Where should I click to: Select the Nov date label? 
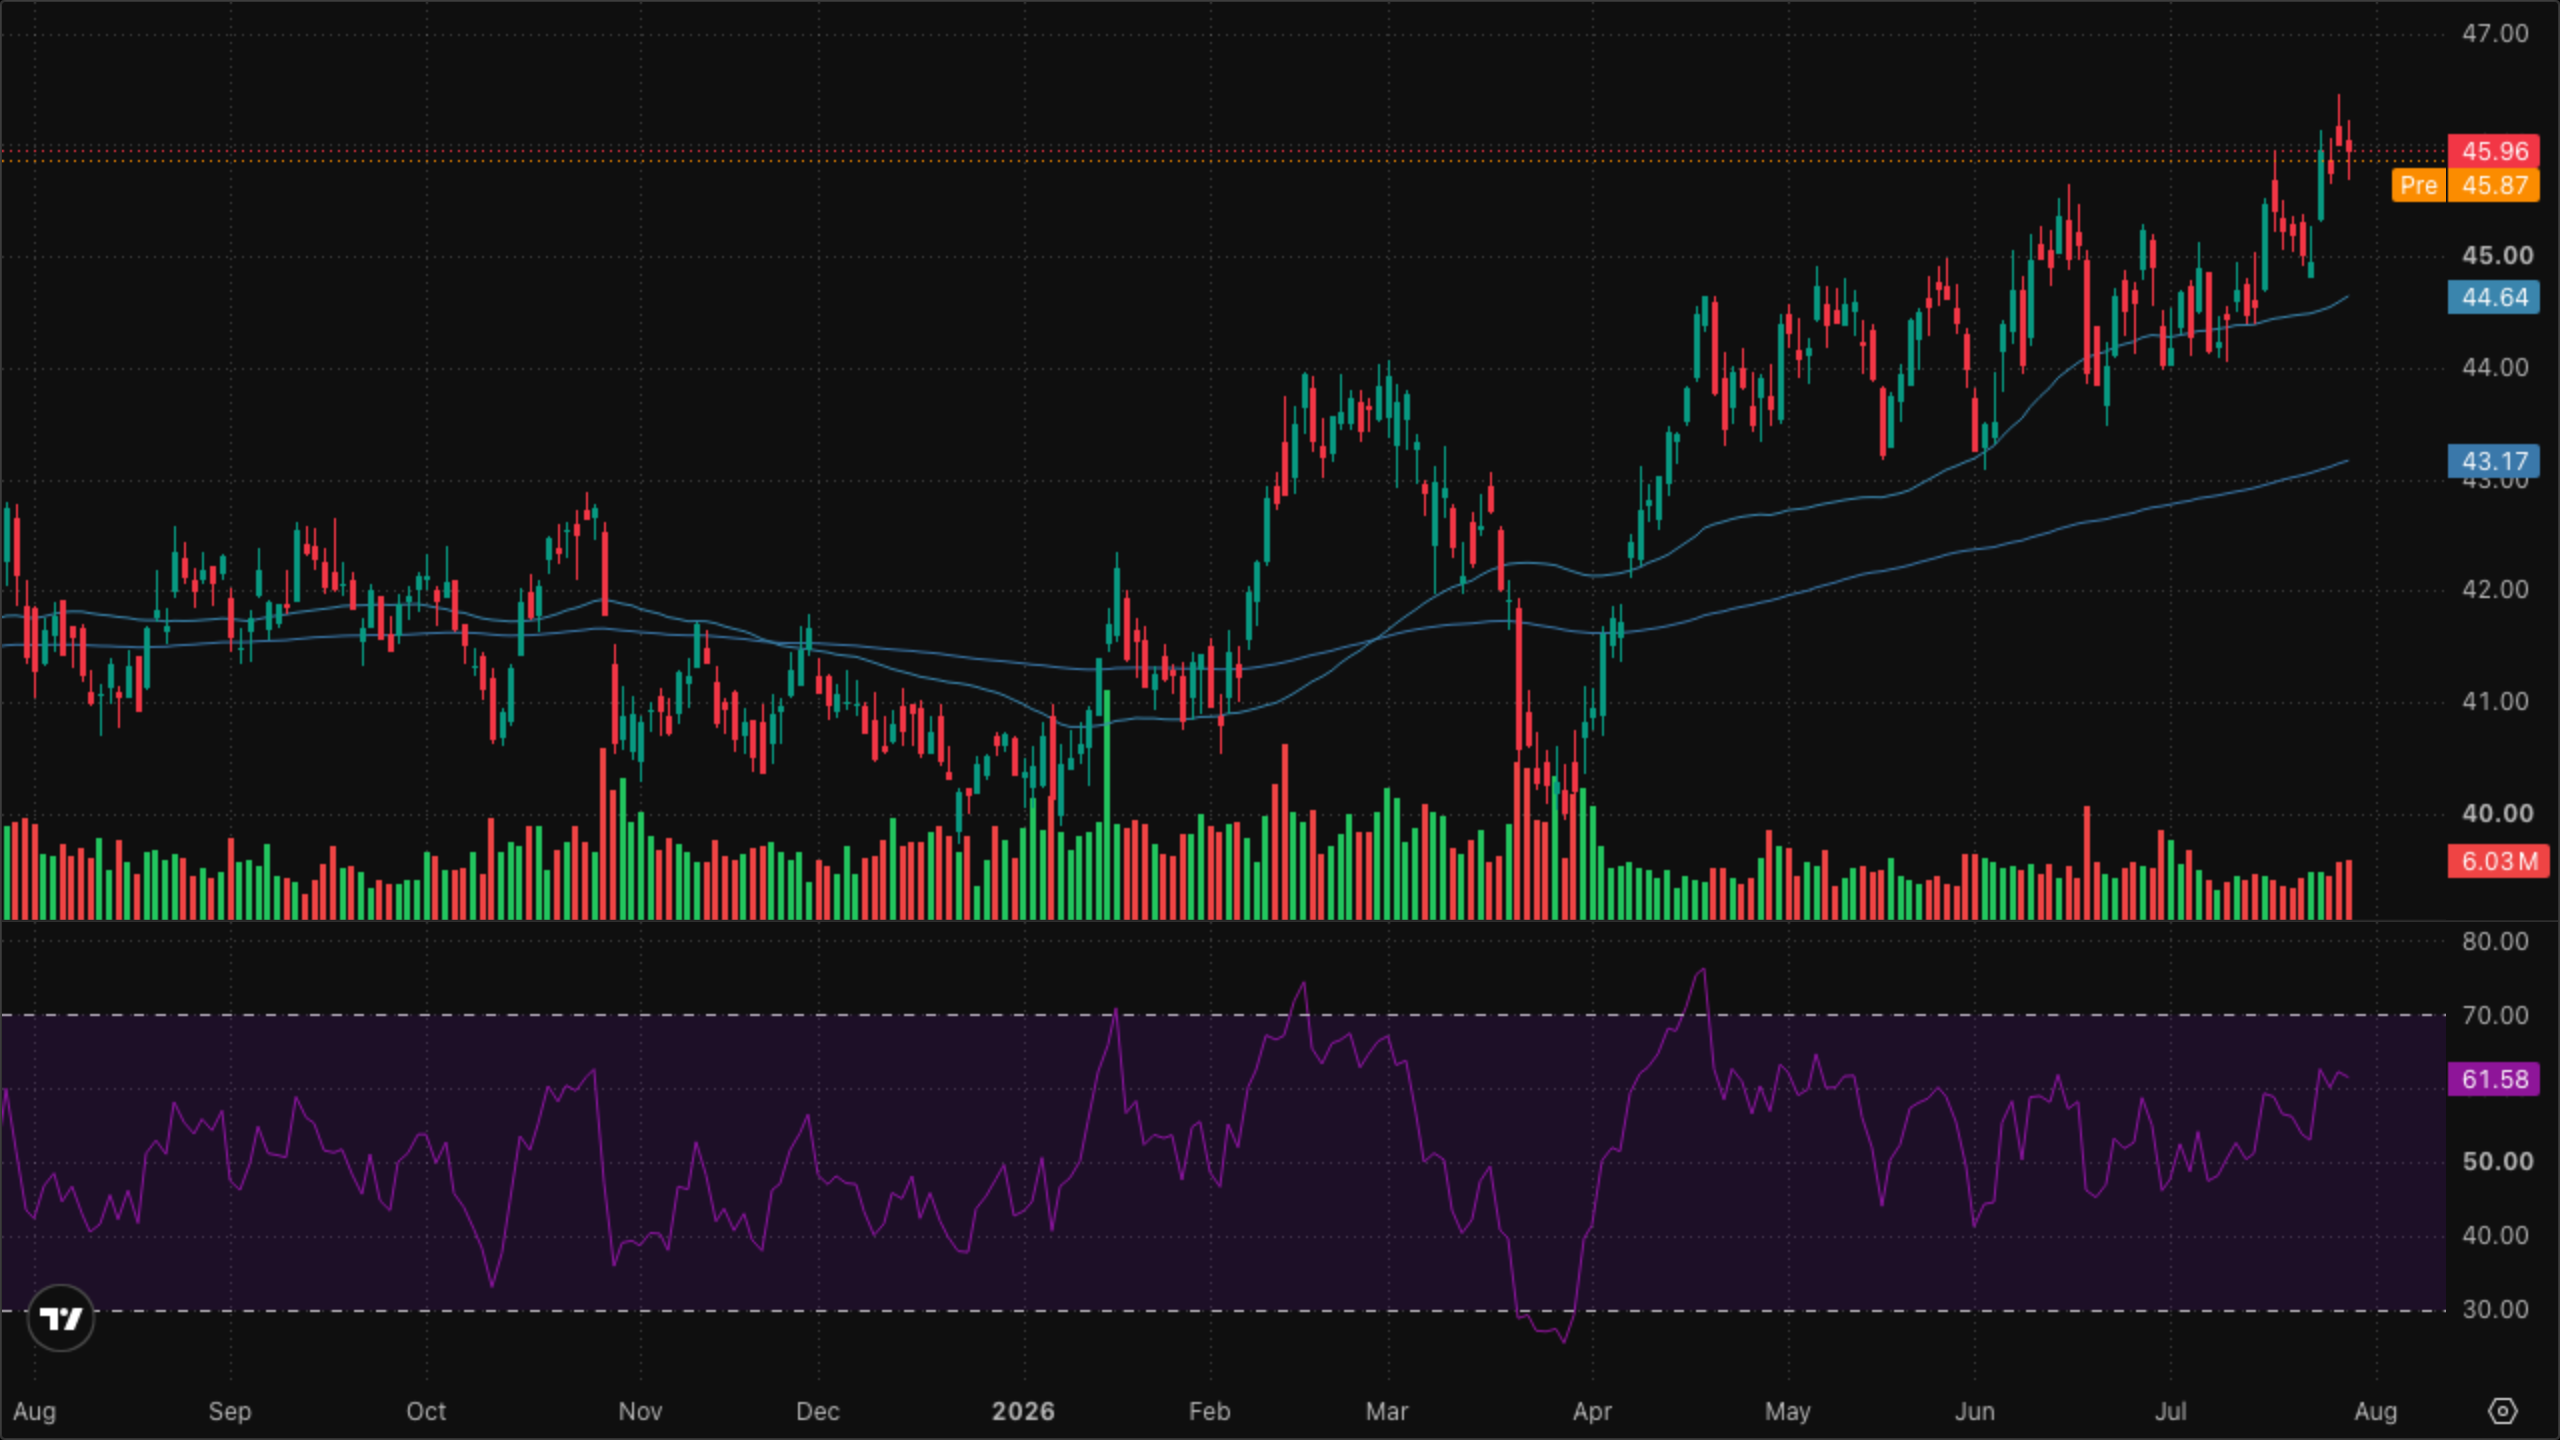pyautogui.click(x=640, y=1411)
